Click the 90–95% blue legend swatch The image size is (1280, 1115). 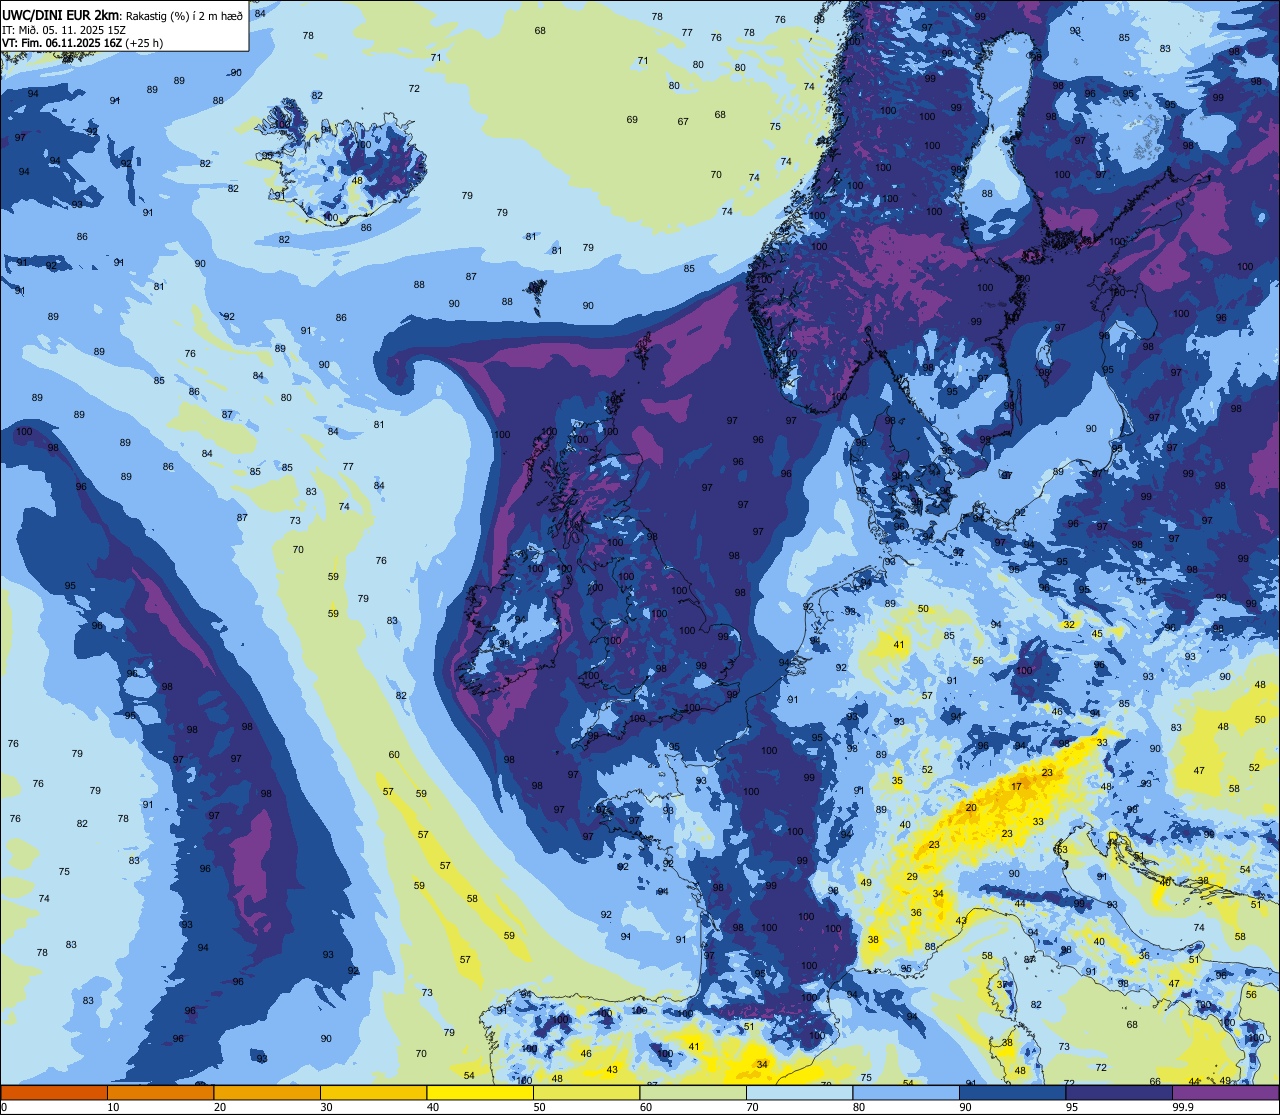(1012, 1092)
